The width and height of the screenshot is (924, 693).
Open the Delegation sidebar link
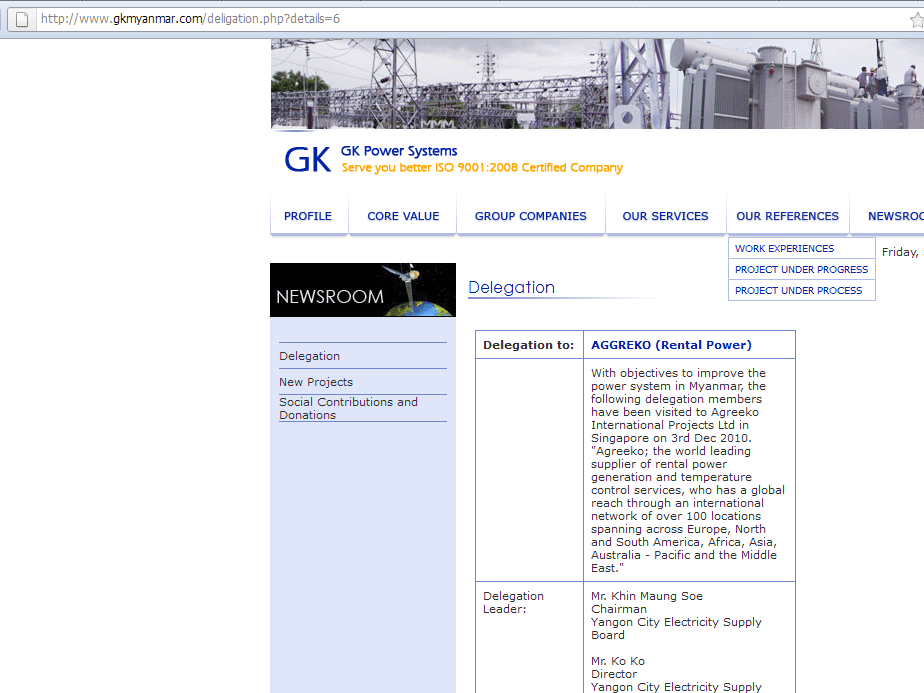click(309, 356)
